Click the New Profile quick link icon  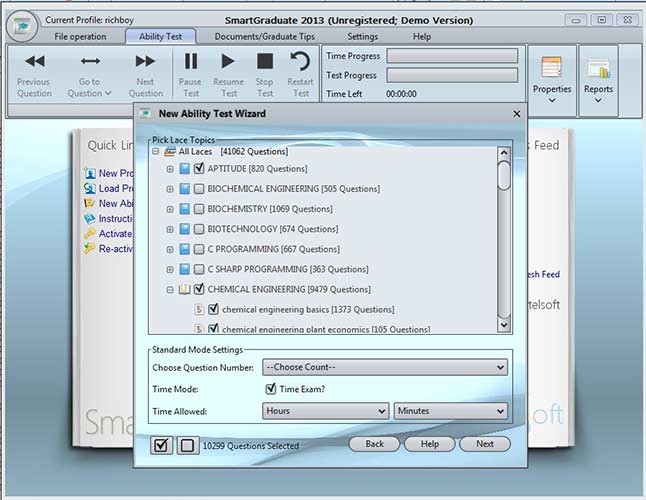click(89, 173)
